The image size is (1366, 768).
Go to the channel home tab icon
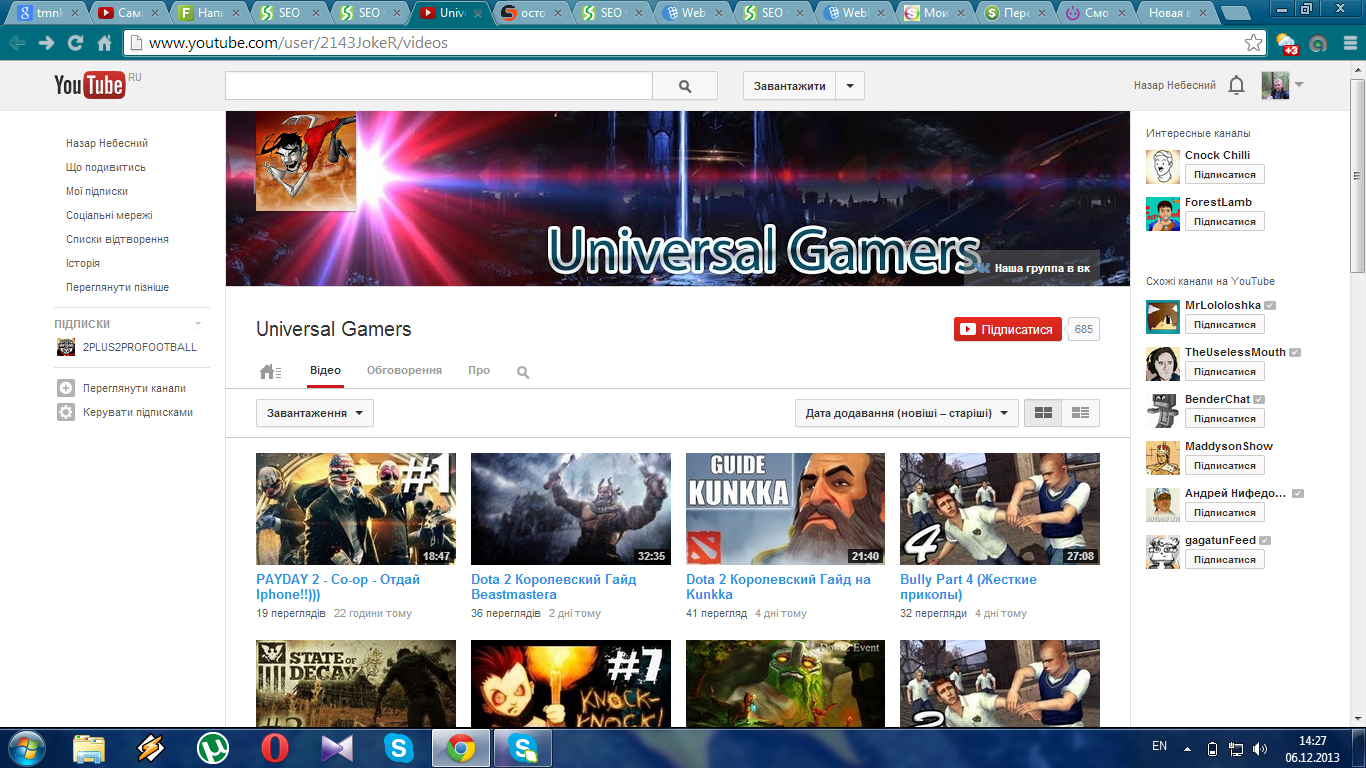(x=270, y=372)
